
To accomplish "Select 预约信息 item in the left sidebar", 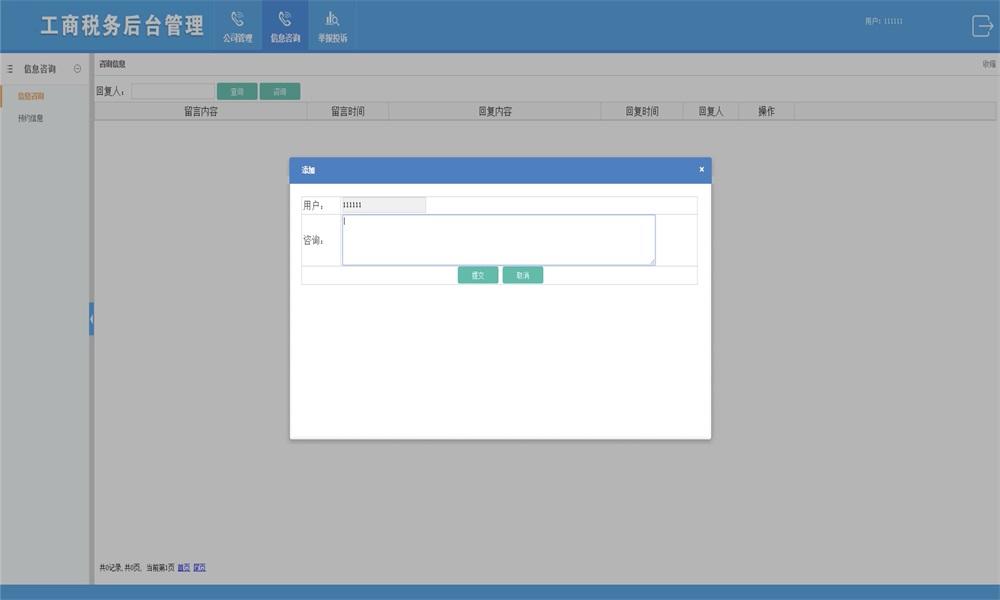I will click(x=31, y=118).
